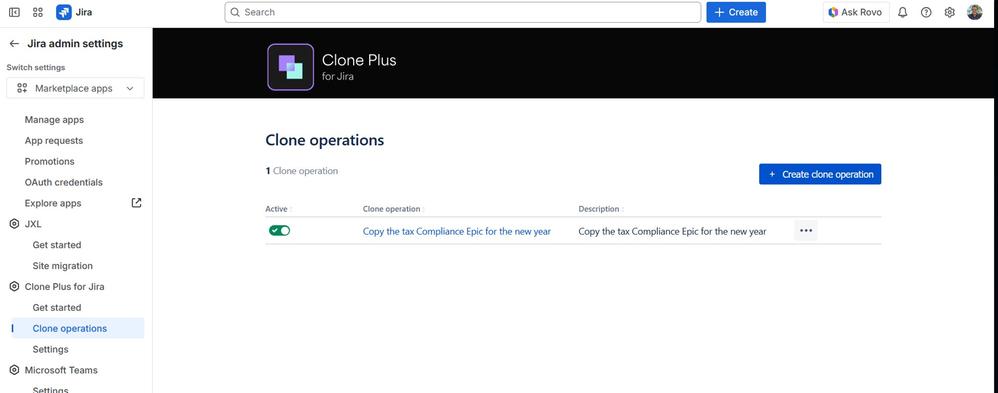Open the Marketplace apps settings dropdown

point(75,89)
